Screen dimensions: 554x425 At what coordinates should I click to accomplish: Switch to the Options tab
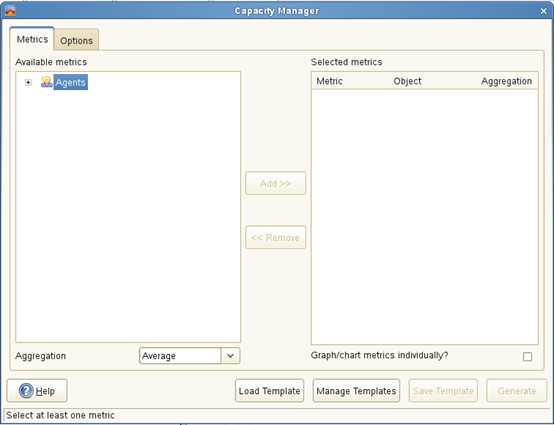pos(76,40)
